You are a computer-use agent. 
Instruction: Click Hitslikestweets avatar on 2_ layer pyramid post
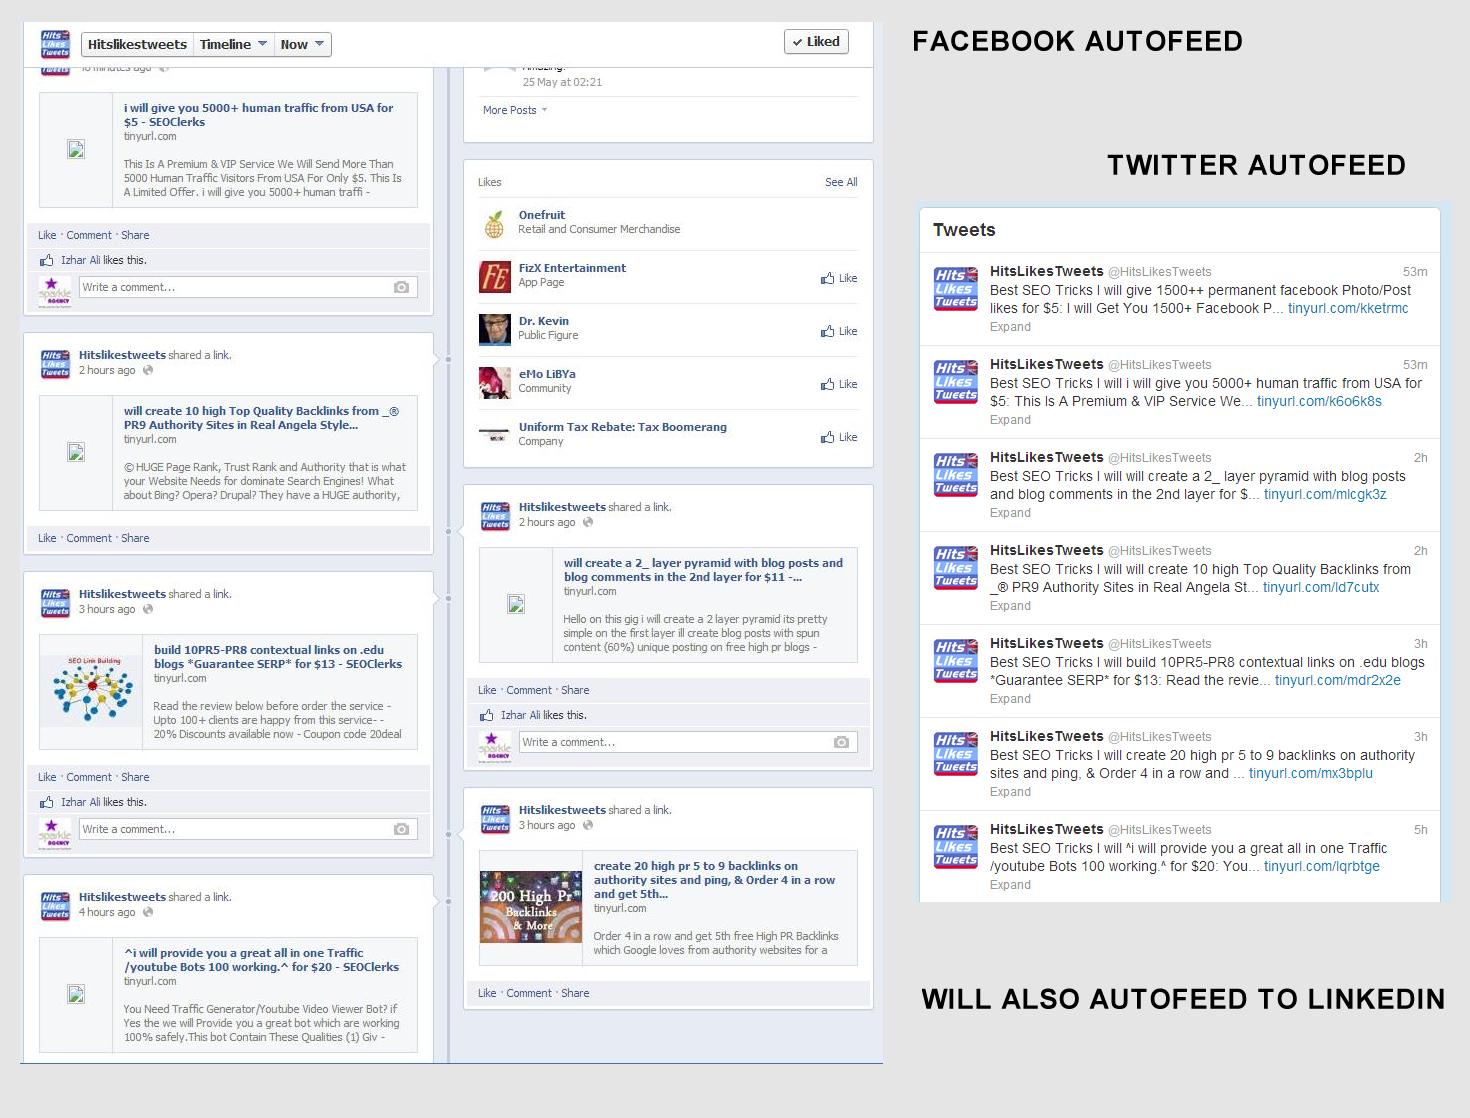(495, 516)
